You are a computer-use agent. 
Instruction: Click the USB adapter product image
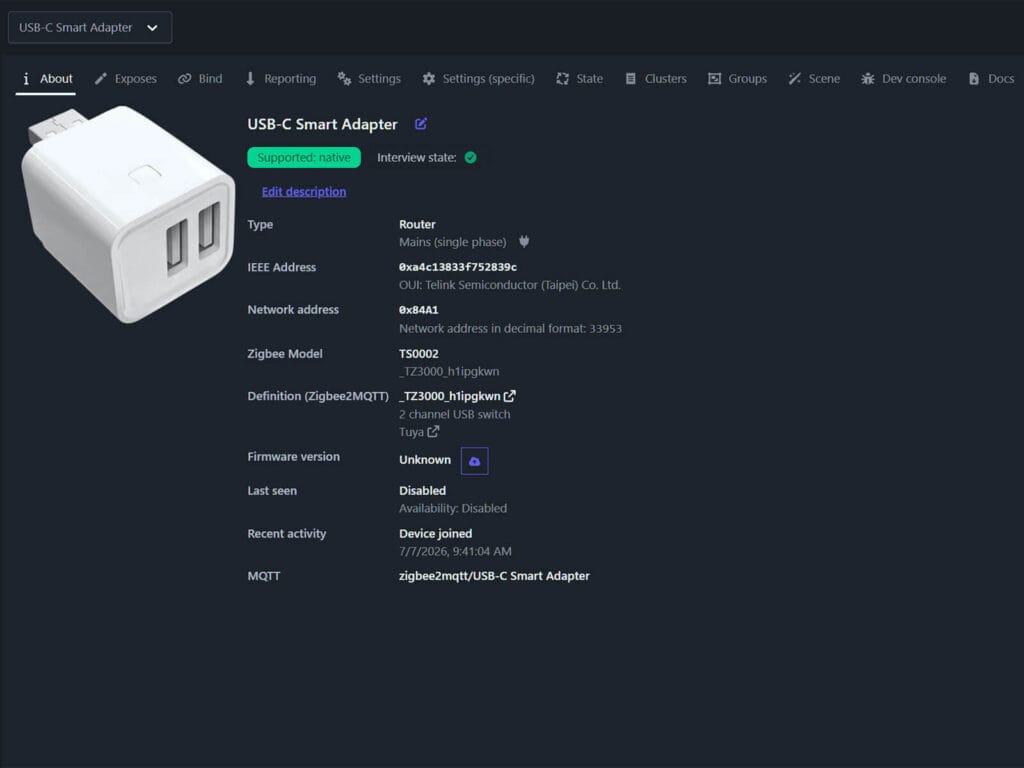tap(127, 214)
